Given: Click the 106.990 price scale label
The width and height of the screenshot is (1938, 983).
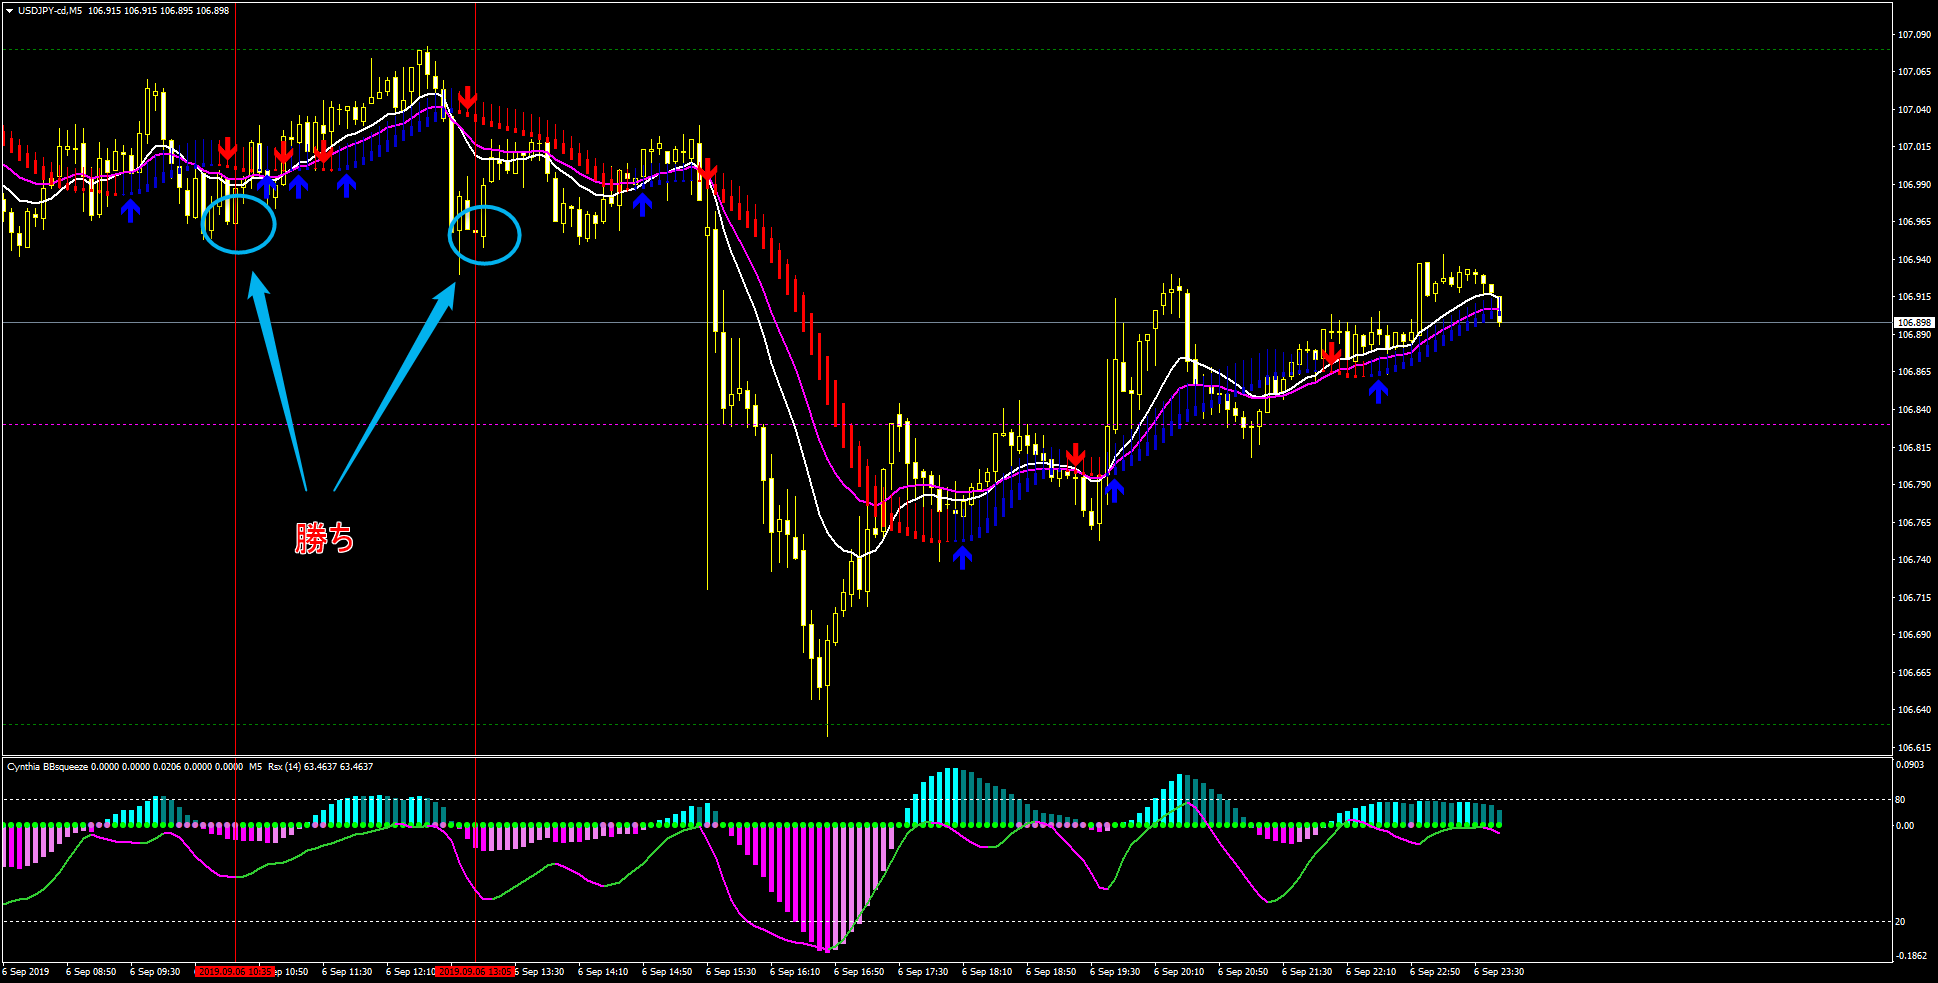Looking at the screenshot, I should tap(1914, 185).
